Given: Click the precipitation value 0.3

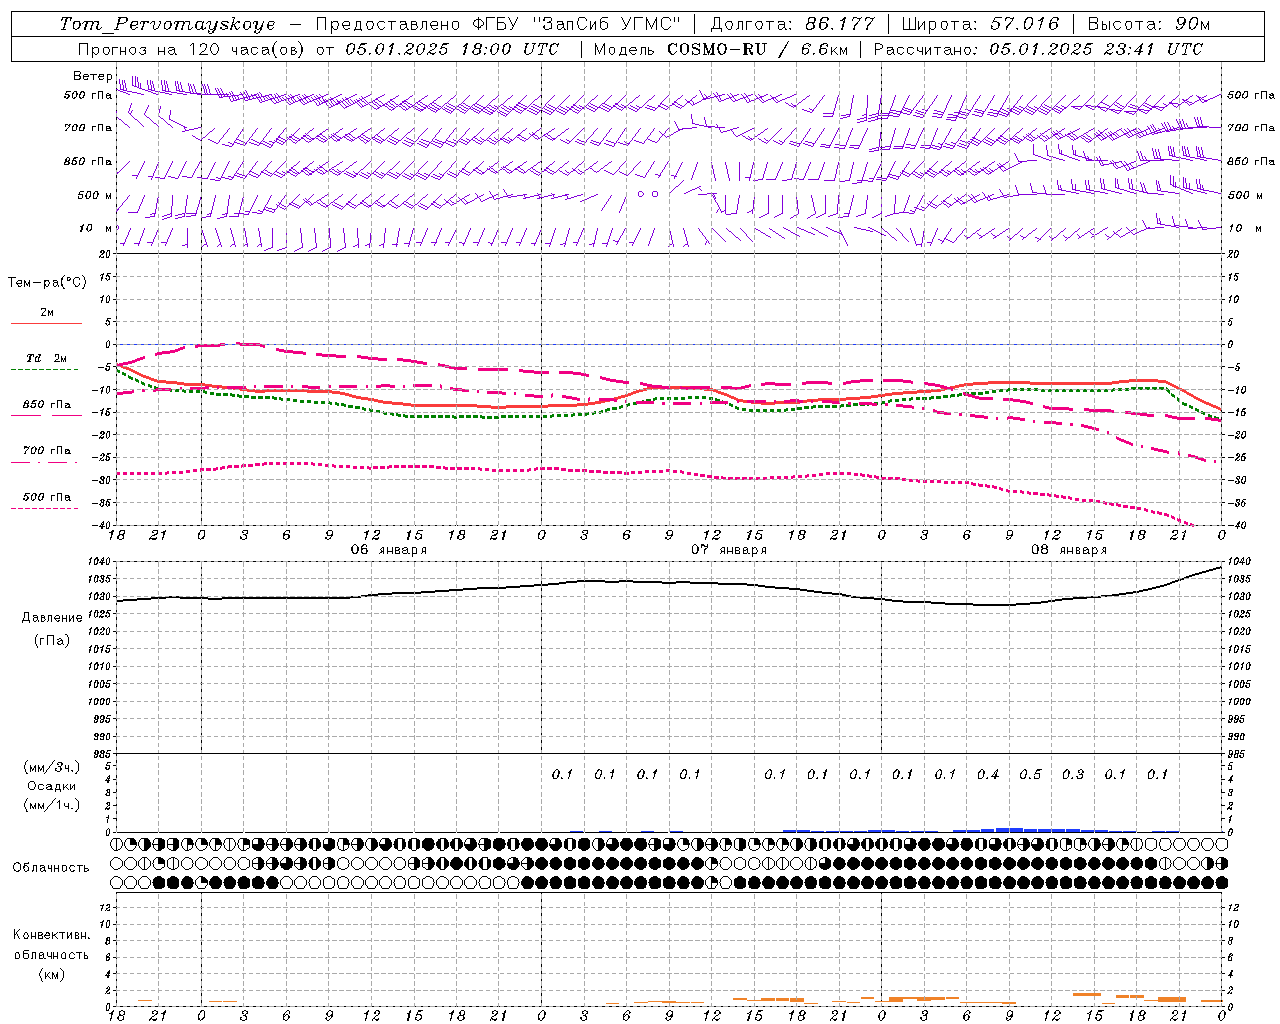Looking at the screenshot, I should point(1073,774).
